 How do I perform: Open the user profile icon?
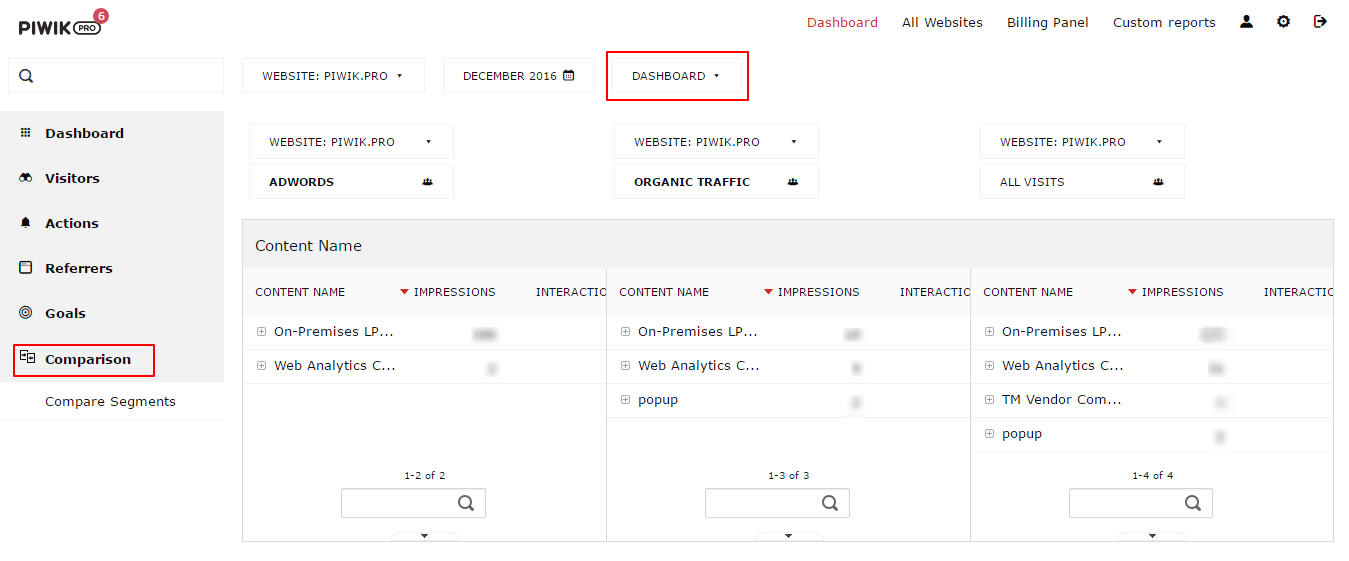pos(1246,21)
